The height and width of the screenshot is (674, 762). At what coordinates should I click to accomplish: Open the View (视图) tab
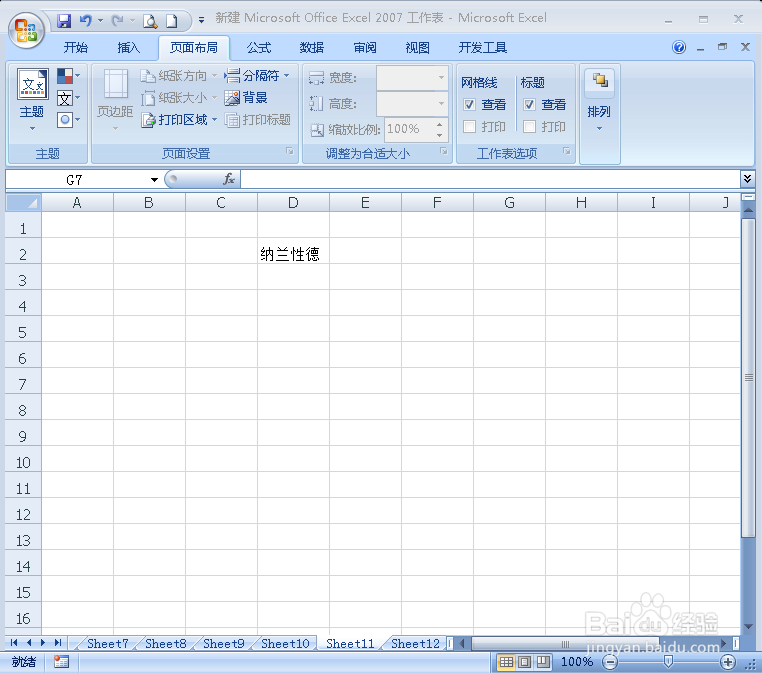tap(417, 48)
